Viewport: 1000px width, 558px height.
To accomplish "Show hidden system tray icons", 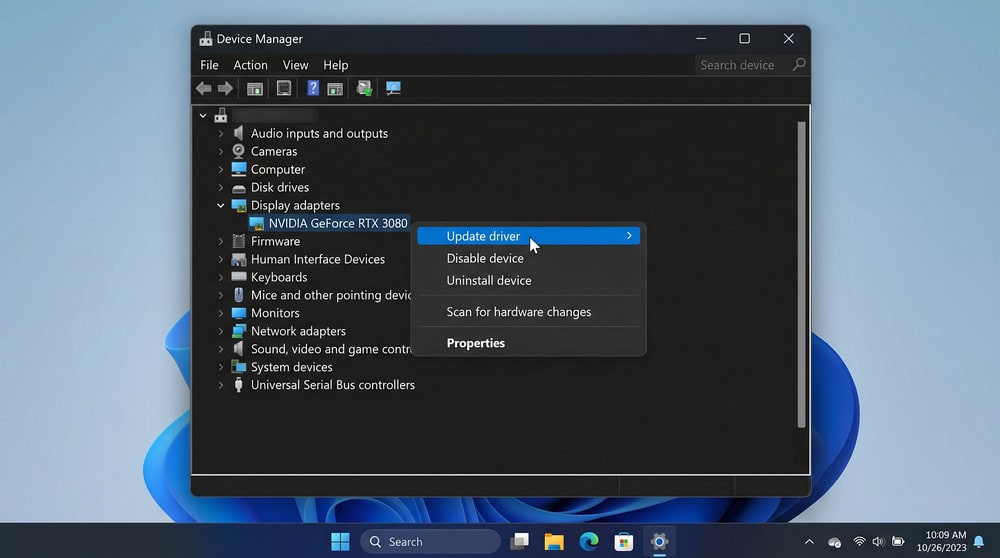I will (x=809, y=541).
